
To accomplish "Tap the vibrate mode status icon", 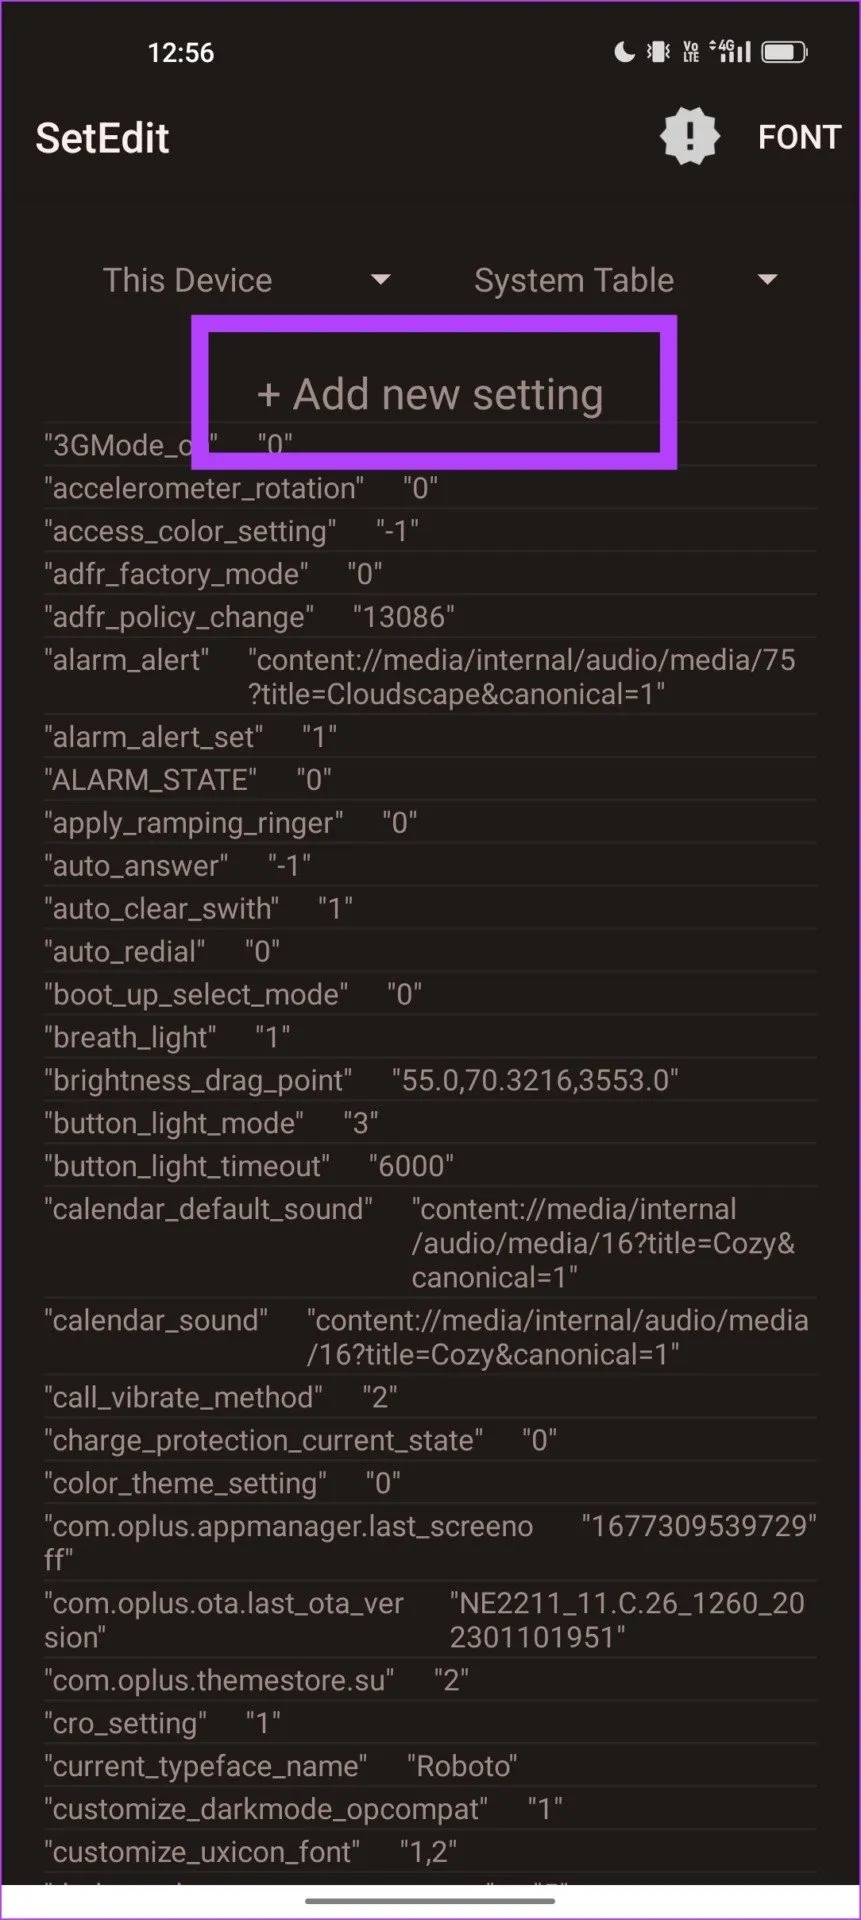I will coord(658,52).
